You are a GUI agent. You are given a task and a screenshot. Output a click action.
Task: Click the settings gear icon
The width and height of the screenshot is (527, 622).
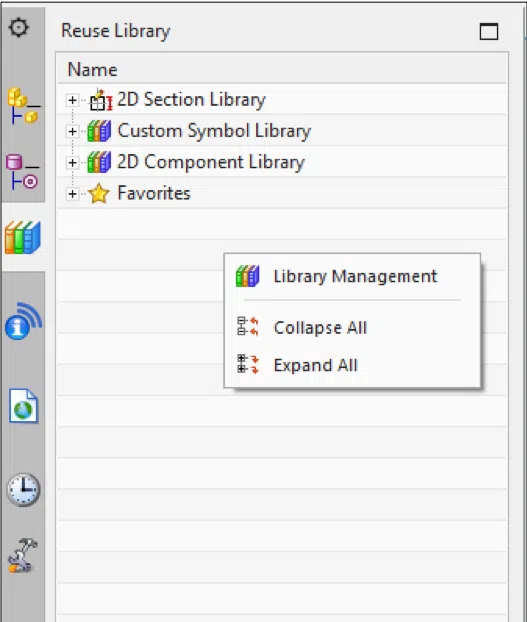coord(19,28)
